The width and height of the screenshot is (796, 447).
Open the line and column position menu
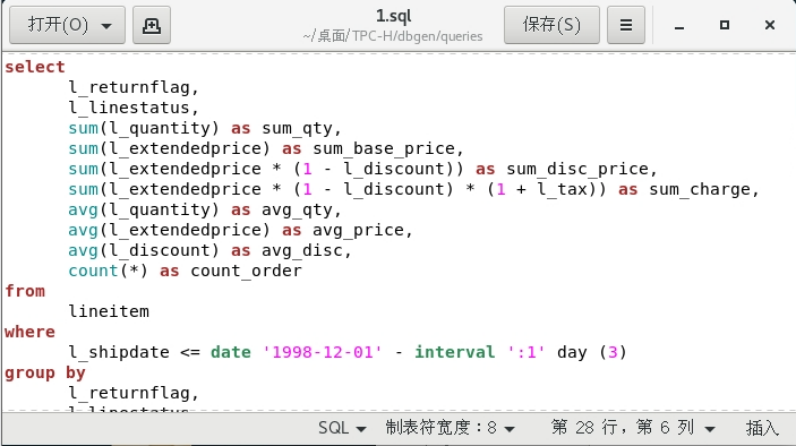pyautogui.click(x=634, y=428)
